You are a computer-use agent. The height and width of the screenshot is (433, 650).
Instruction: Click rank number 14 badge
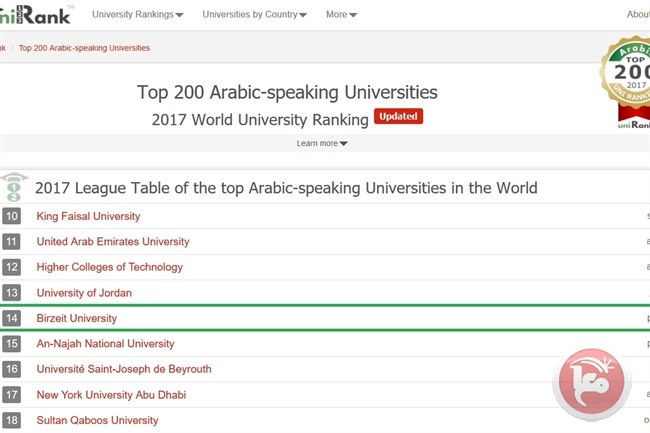tap(11, 318)
